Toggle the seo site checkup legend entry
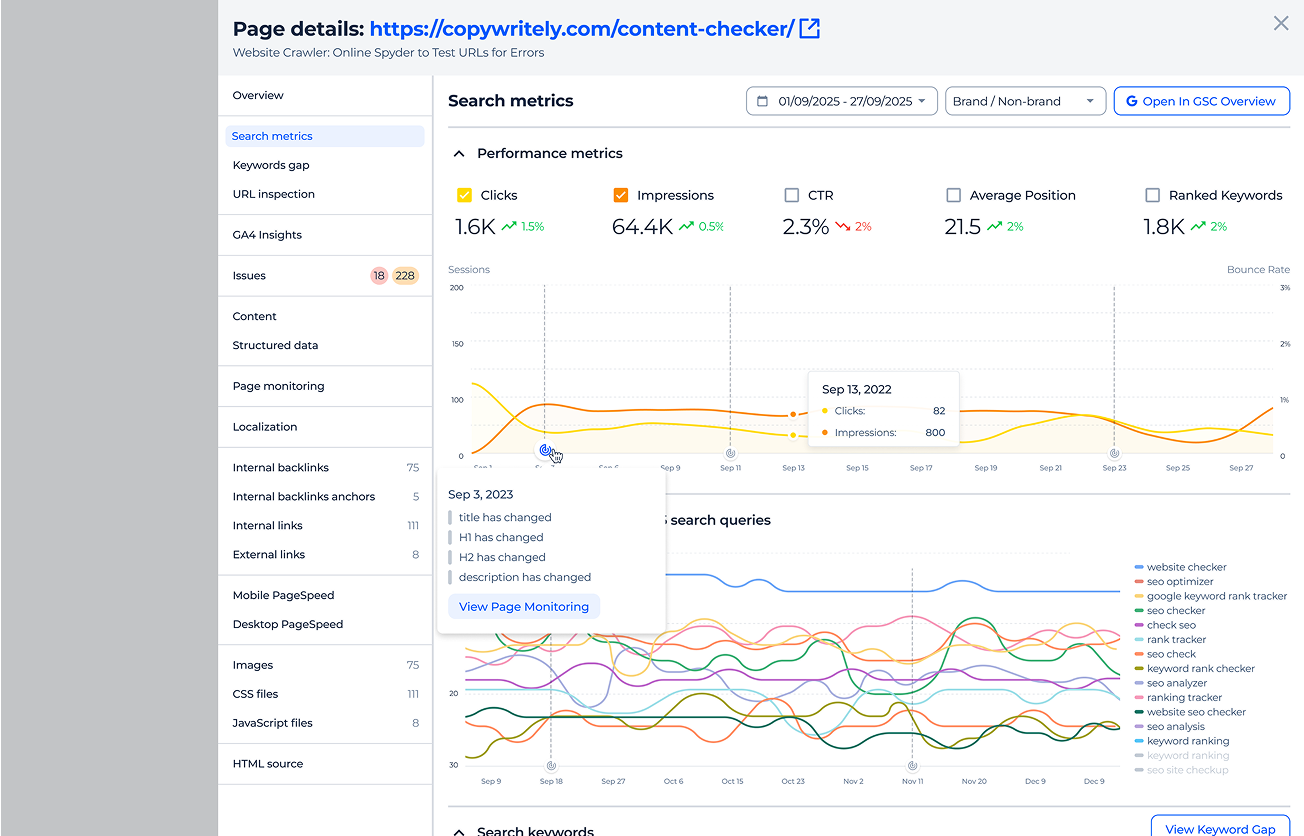Viewport: 1304px width, 836px height. click(x=1181, y=770)
